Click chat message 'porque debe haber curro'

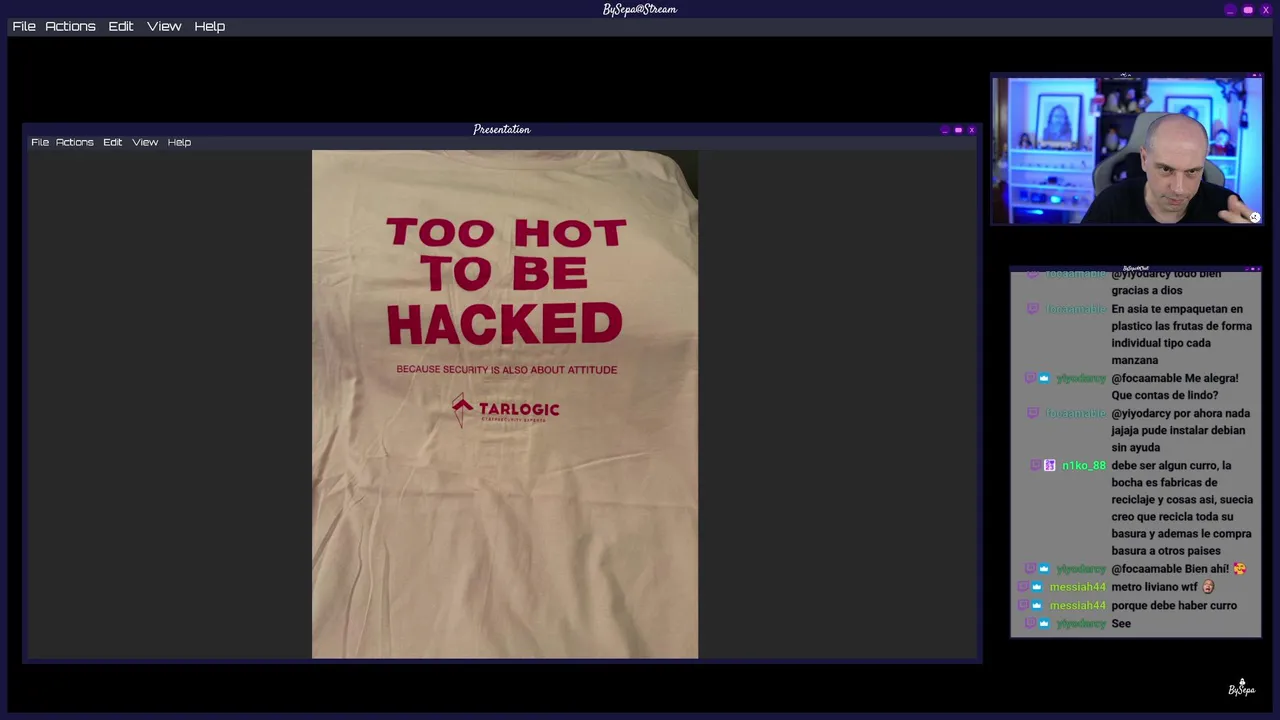click(1174, 605)
